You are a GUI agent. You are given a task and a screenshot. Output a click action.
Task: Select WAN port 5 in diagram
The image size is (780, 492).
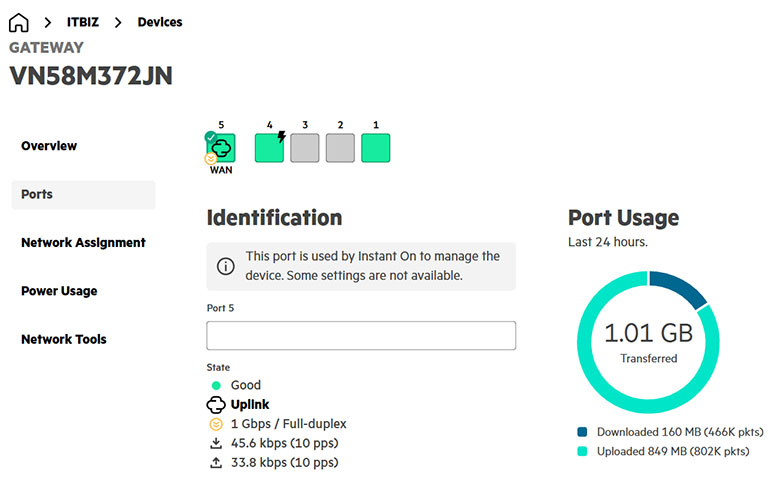pyautogui.click(x=221, y=148)
